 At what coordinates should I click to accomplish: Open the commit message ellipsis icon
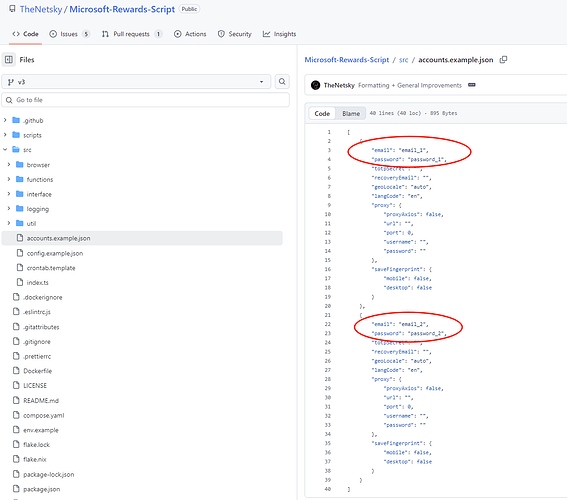coord(472,85)
